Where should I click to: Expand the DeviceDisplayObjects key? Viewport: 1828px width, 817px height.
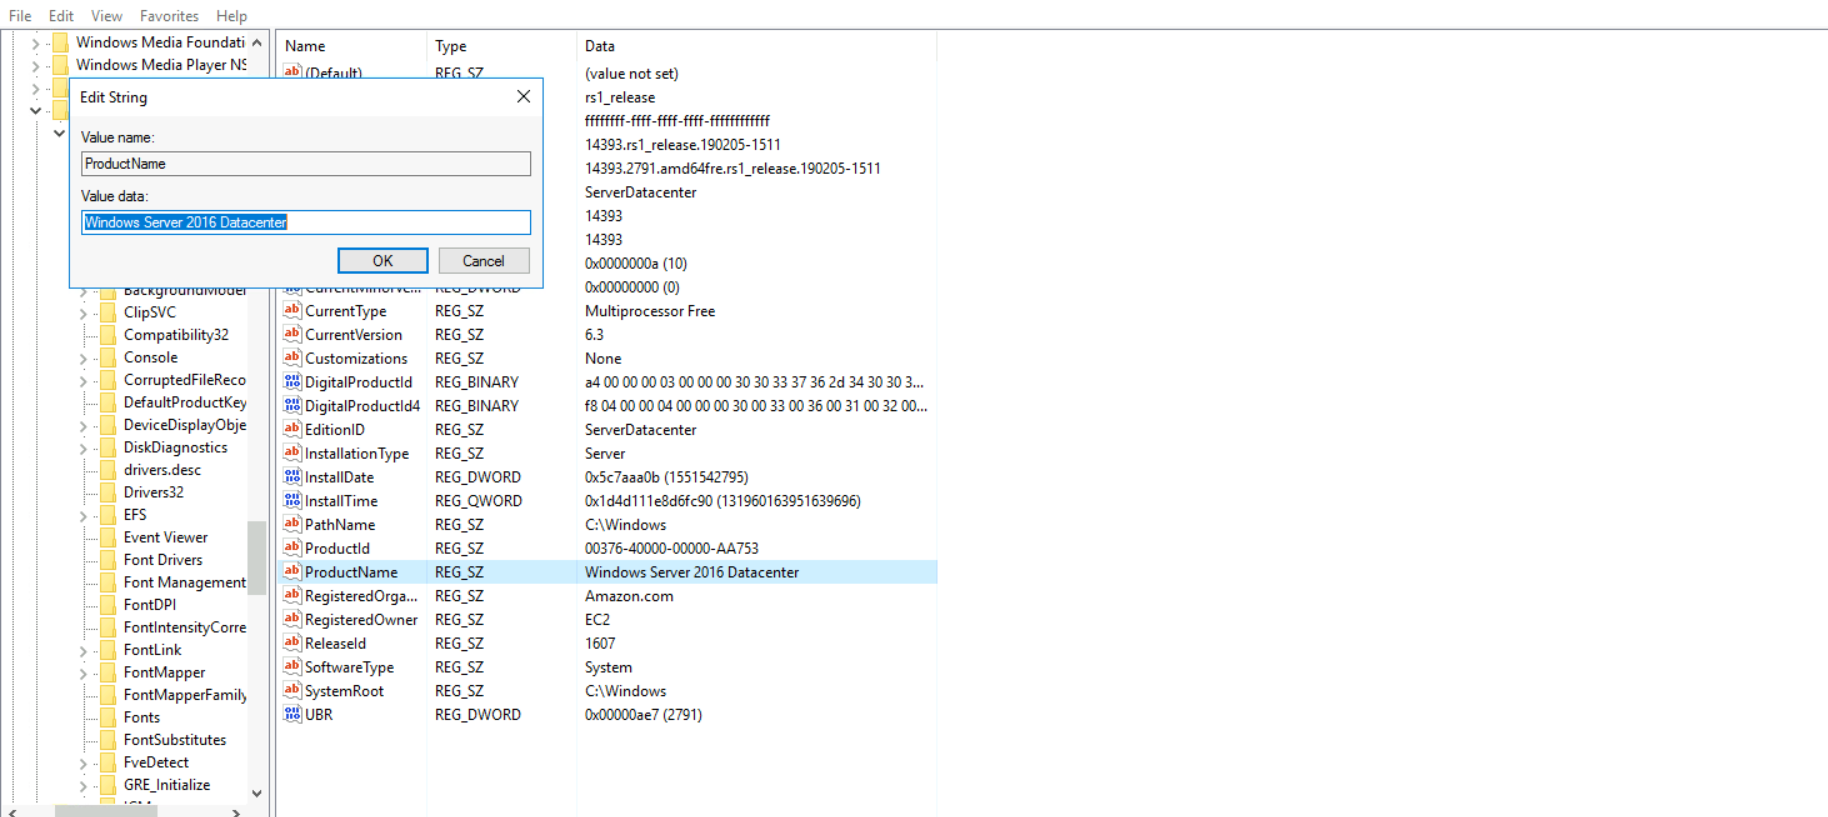pos(83,426)
